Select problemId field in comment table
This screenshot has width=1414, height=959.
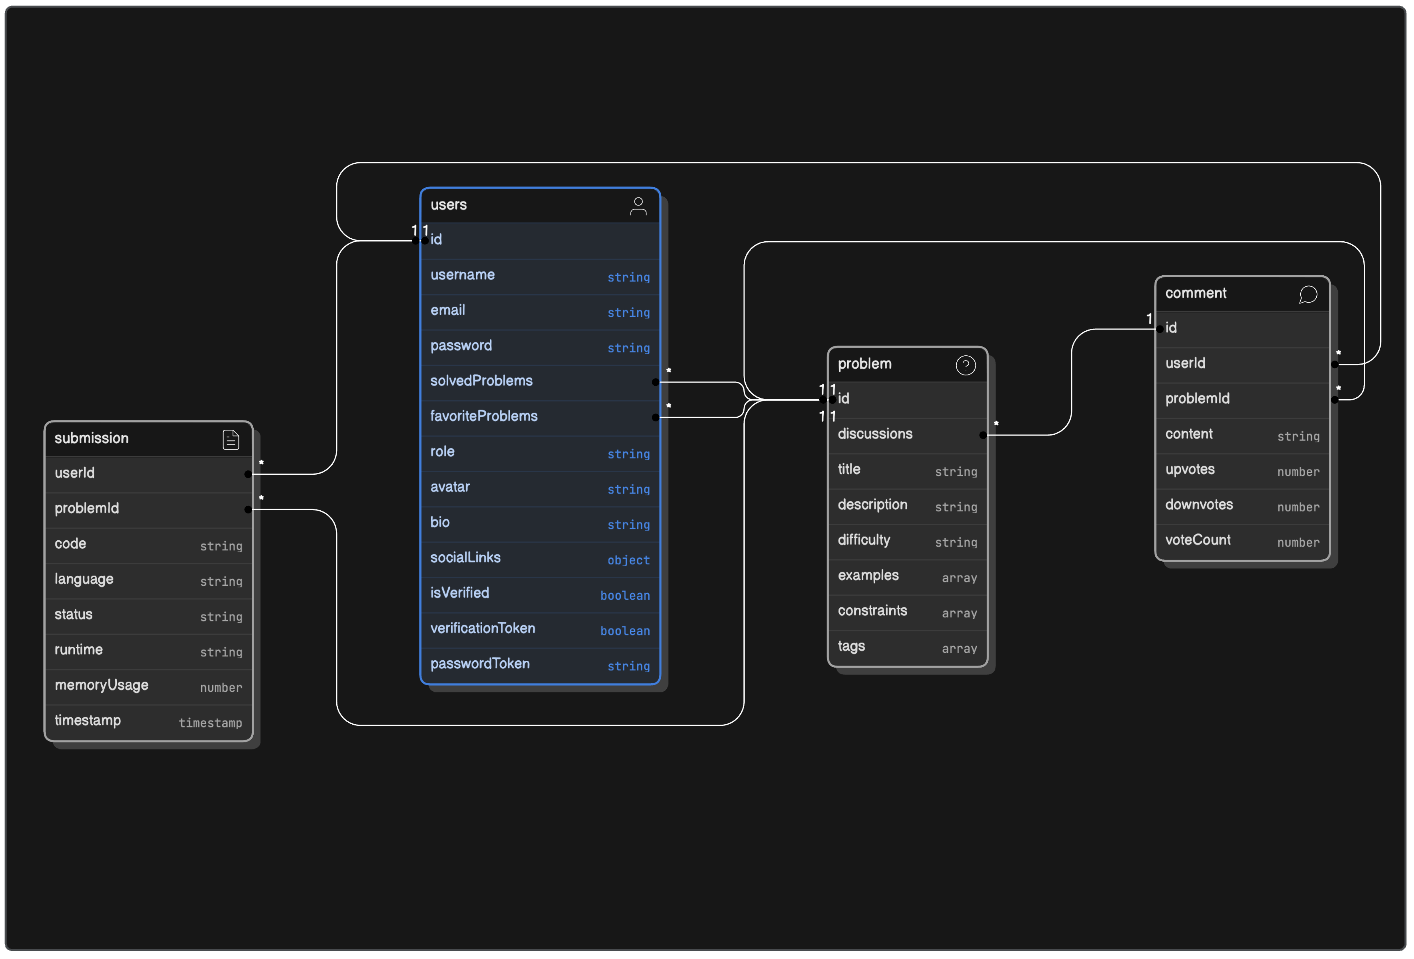[x=1242, y=399]
